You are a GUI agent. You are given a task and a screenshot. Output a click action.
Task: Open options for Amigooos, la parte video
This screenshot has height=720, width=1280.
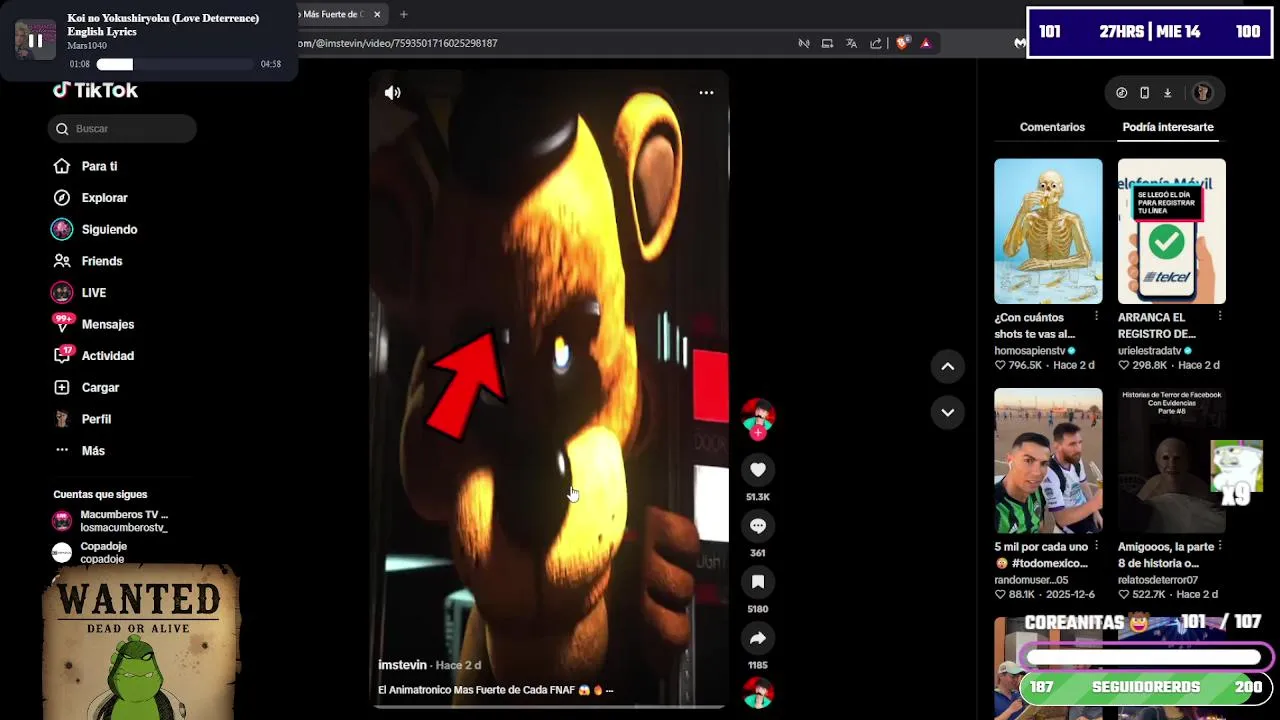click(x=1220, y=546)
